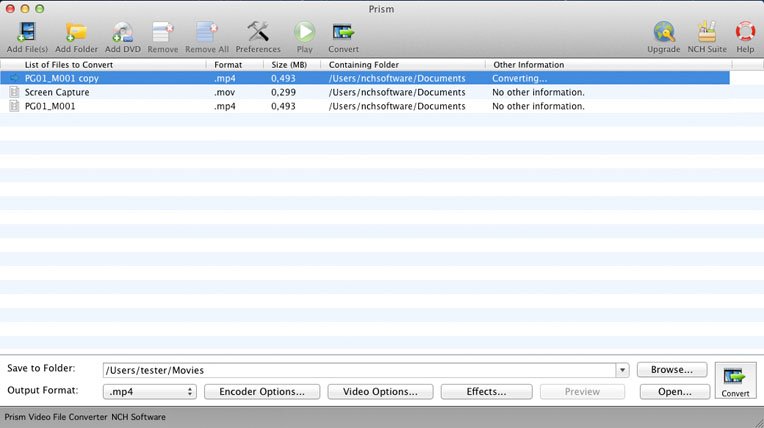Open the Upgrade toolbar icon
This screenshot has height=428, width=764.
663,35
